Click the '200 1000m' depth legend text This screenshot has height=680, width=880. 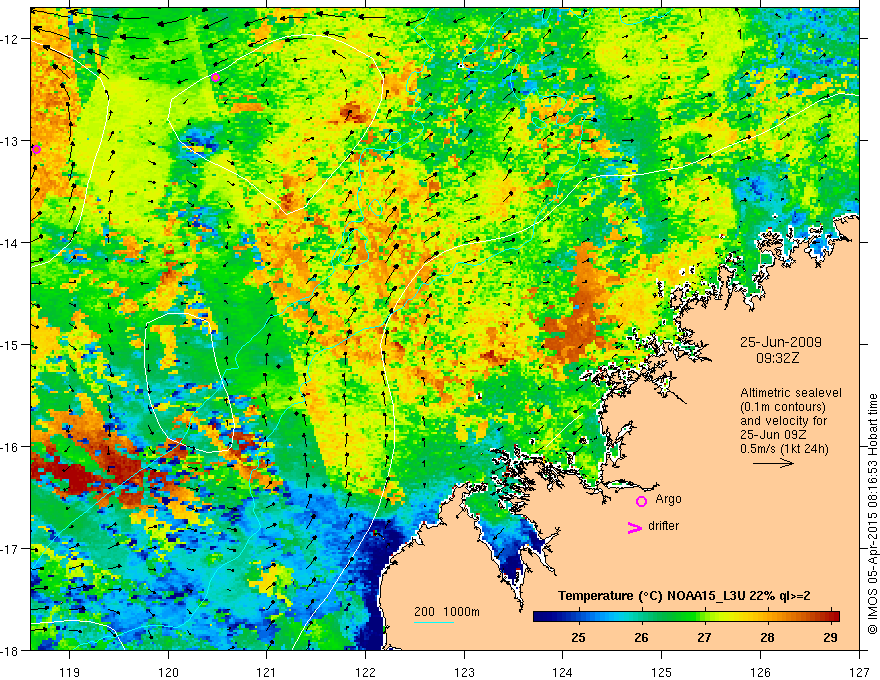(447, 612)
